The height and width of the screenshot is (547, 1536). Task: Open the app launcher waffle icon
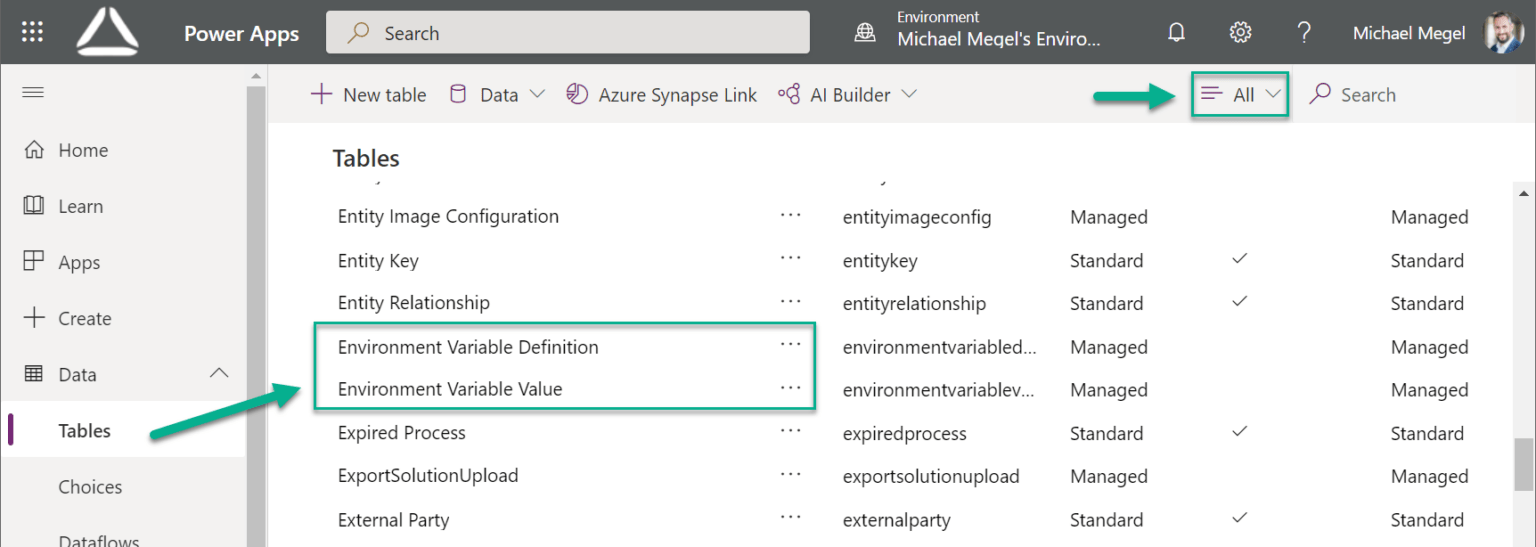pyautogui.click(x=33, y=32)
